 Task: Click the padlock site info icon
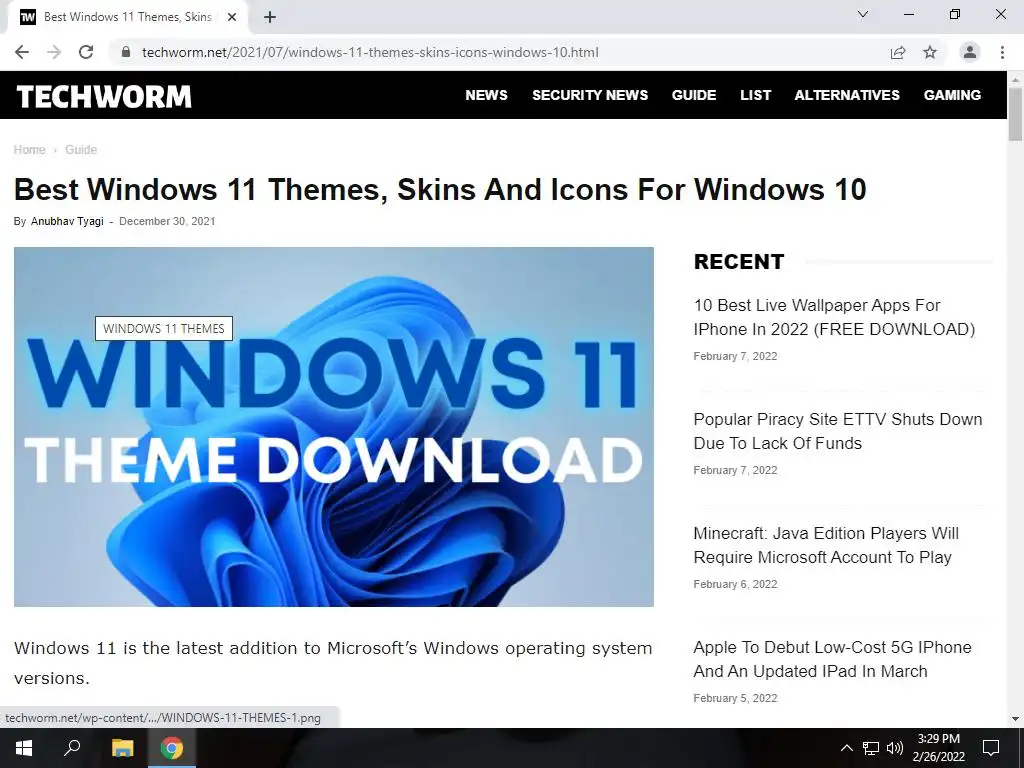(x=126, y=52)
